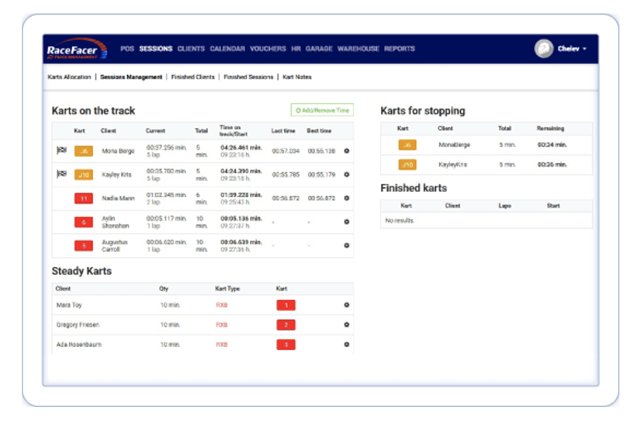Click kart type link in Gregory Friesen row
The width and height of the screenshot is (642, 422).
pyautogui.click(x=222, y=325)
